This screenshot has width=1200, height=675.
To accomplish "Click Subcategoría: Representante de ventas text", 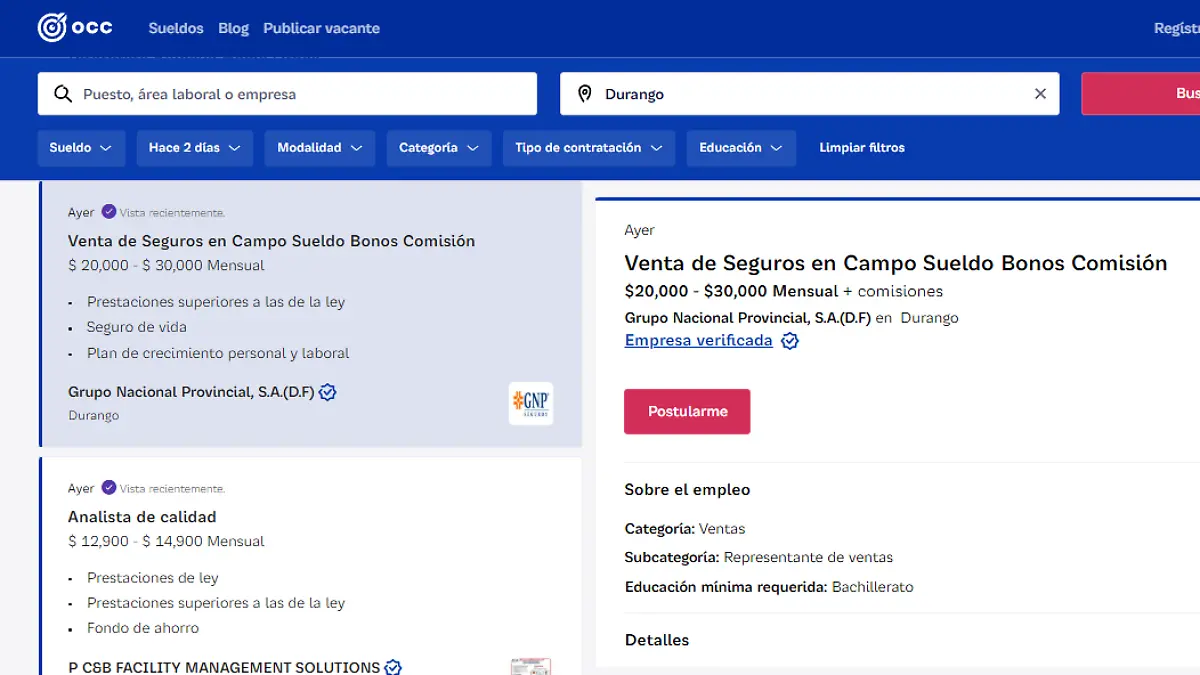I will click(759, 557).
